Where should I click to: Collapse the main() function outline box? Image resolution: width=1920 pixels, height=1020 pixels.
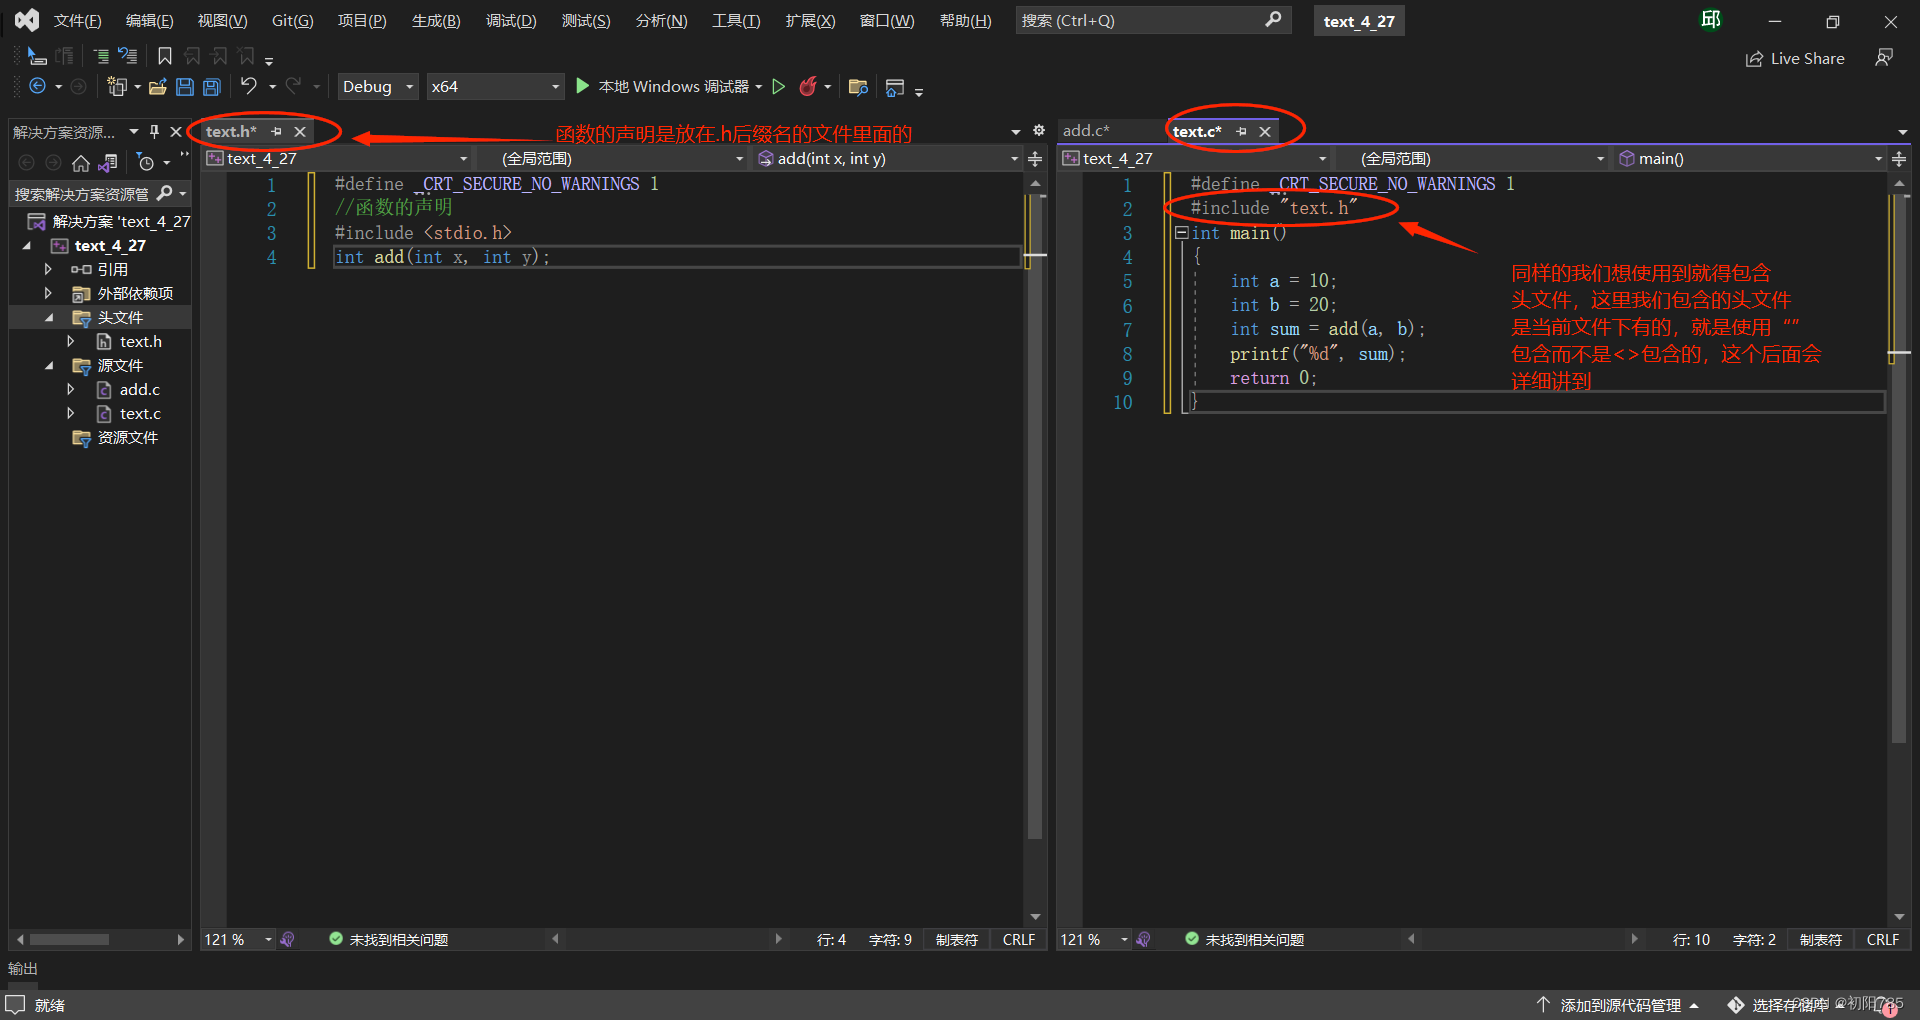(1181, 232)
